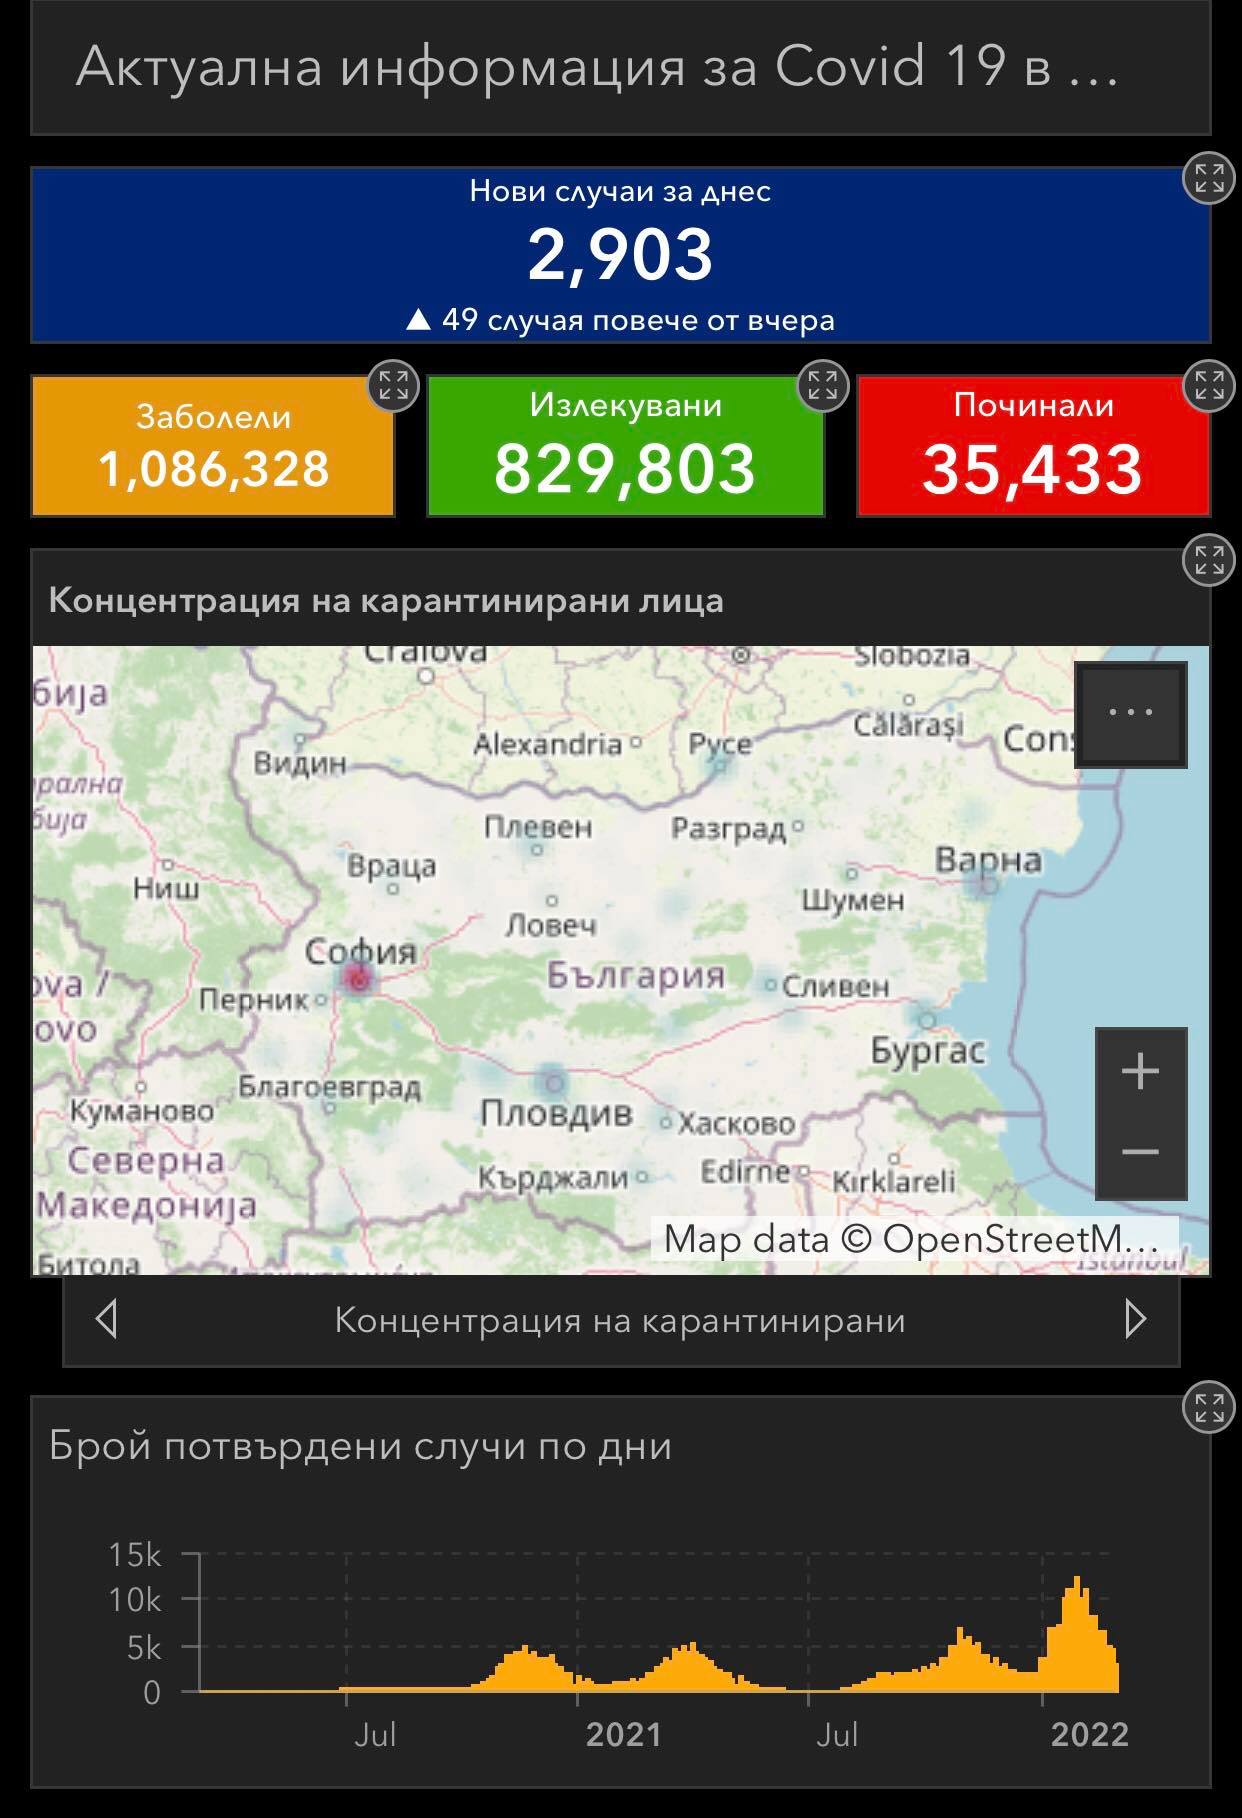Image resolution: width=1242 pixels, height=1818 pixels.
Task: Click the Враца label on the map
Action: pyautogui.click(x=392, y=865)
